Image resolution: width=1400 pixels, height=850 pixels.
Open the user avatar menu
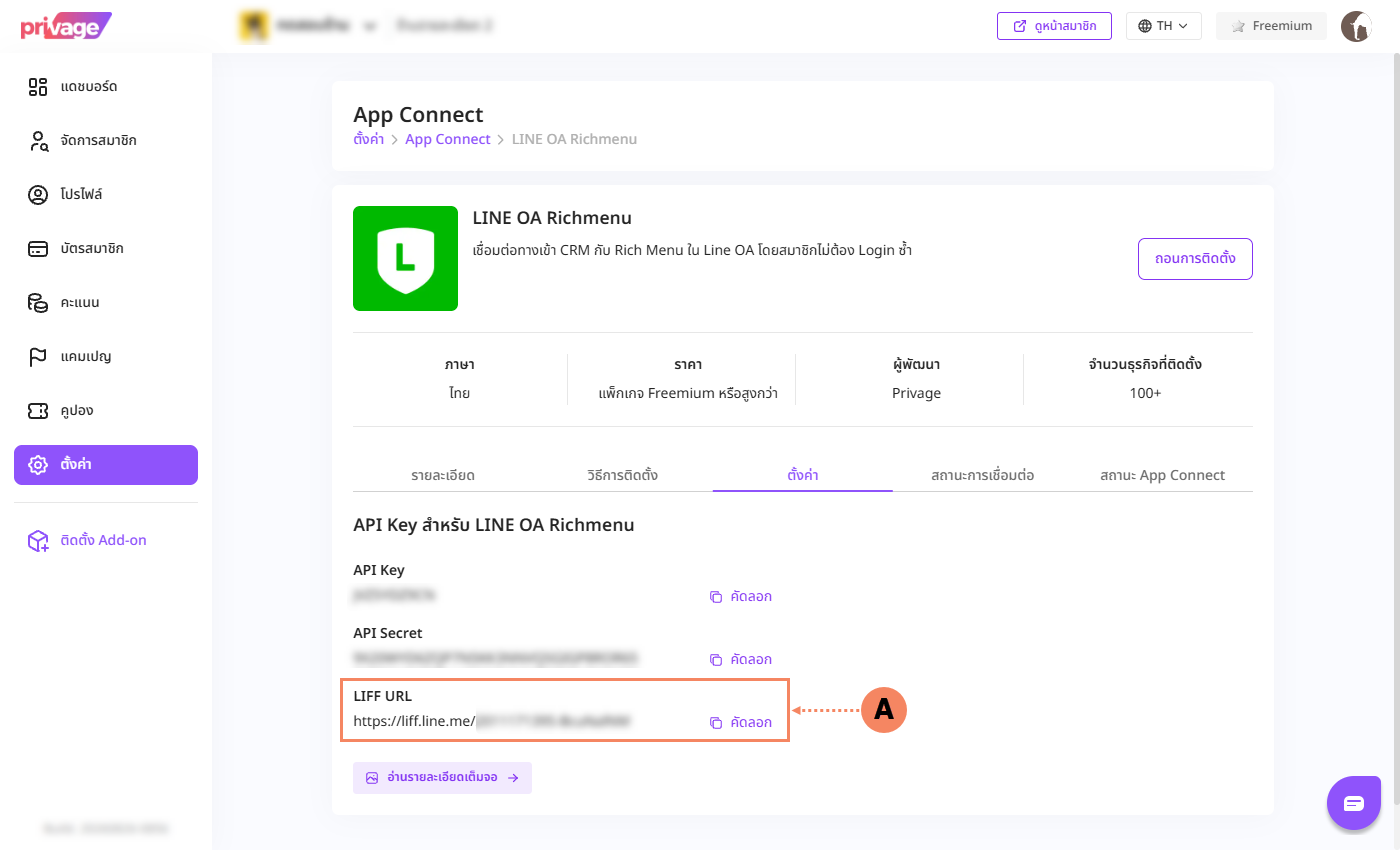[x=1356, y=26]
